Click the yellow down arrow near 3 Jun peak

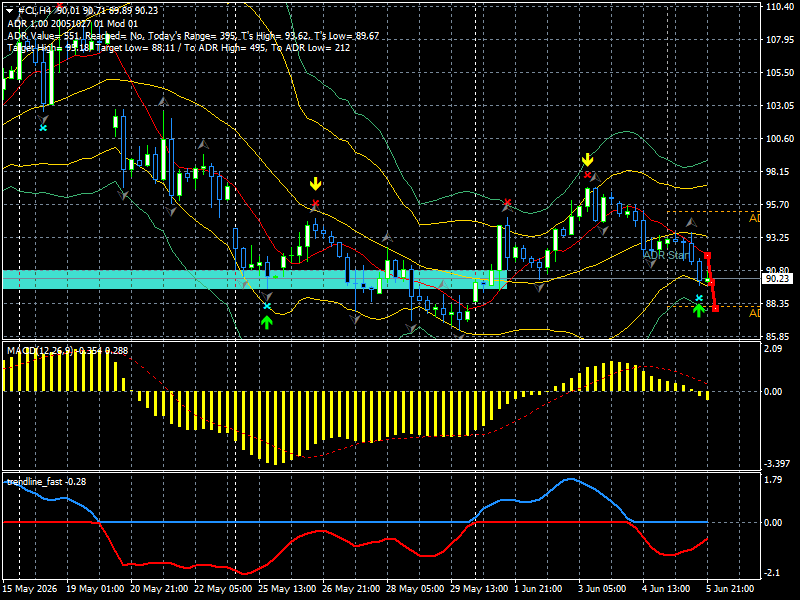(x=588, y=160)
